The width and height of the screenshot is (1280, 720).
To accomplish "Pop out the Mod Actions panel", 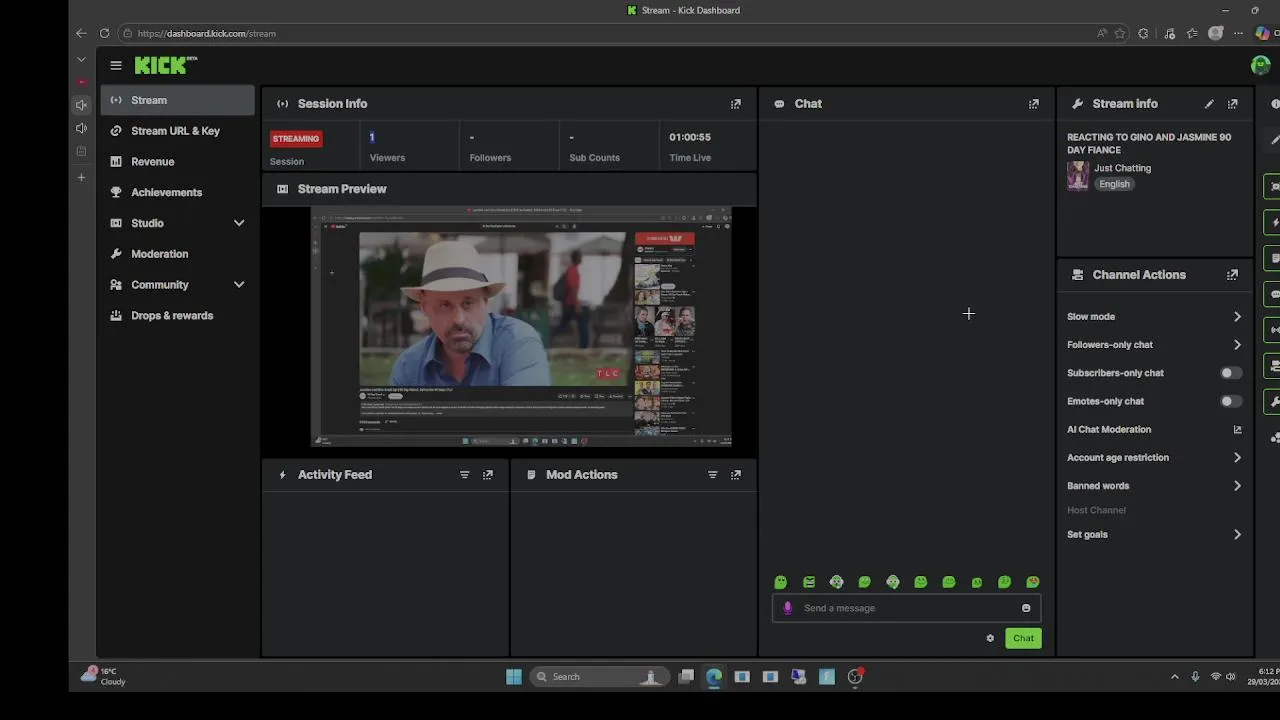I will [736, 475].
